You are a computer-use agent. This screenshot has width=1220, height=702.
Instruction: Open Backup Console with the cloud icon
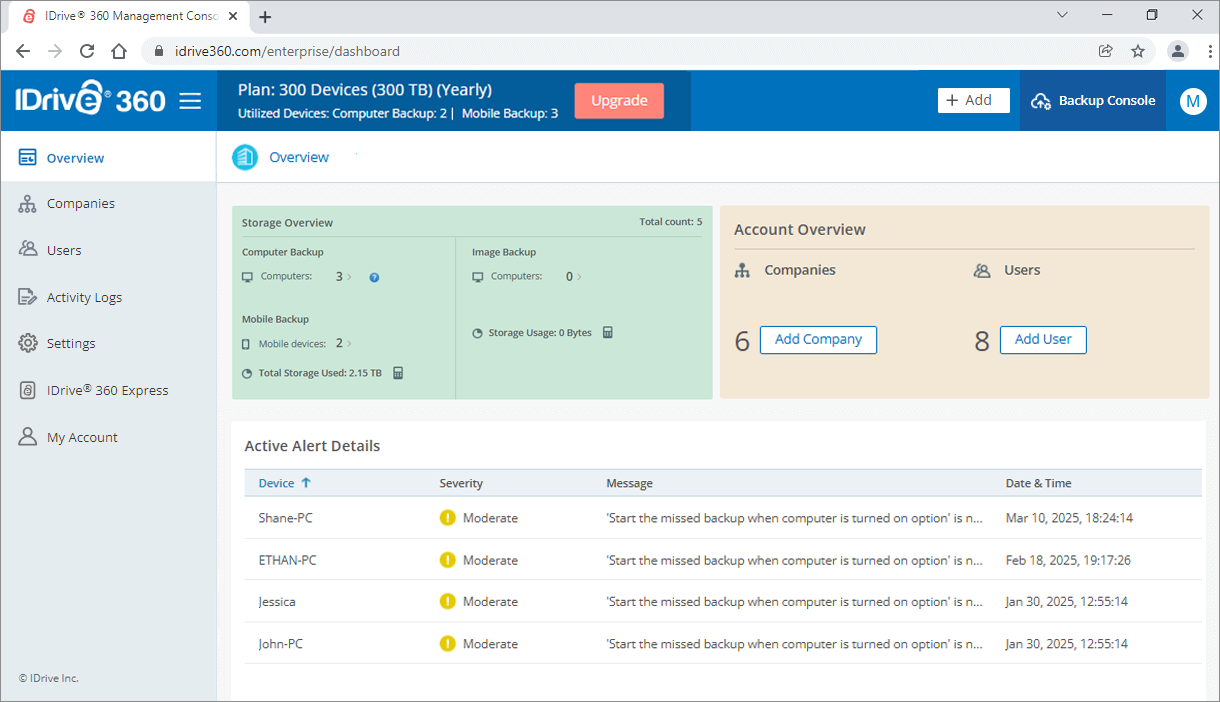pos(1043,100)
